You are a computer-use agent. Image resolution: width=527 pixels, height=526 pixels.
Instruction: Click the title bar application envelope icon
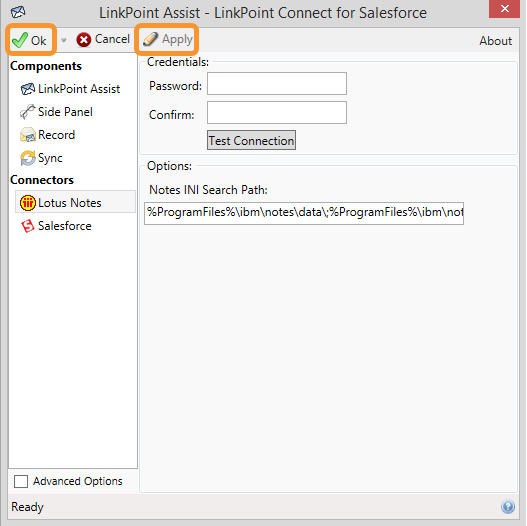tap(17, 12)
